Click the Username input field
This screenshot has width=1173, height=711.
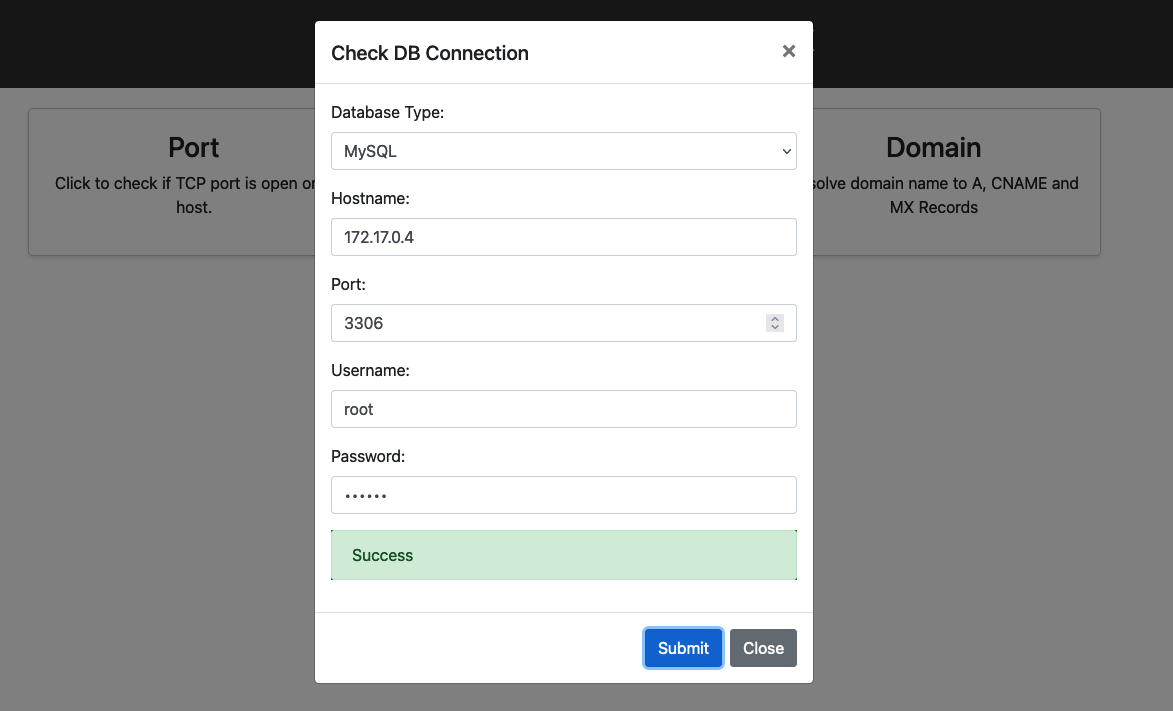[x=563, y=409]
